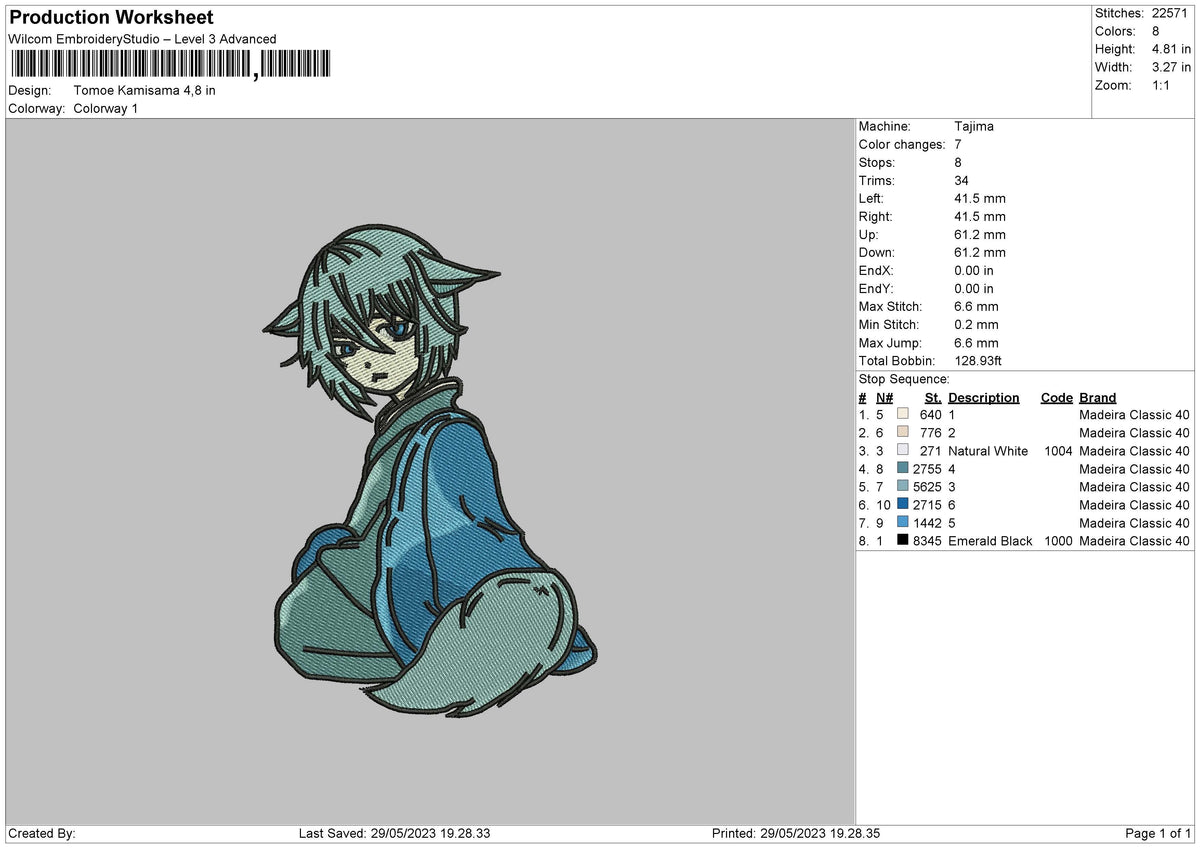Image resolution: width=1200 pixels, height=848 pixels.
Task: Click the Left value 41.5 mm
Action: coord(980,198)
